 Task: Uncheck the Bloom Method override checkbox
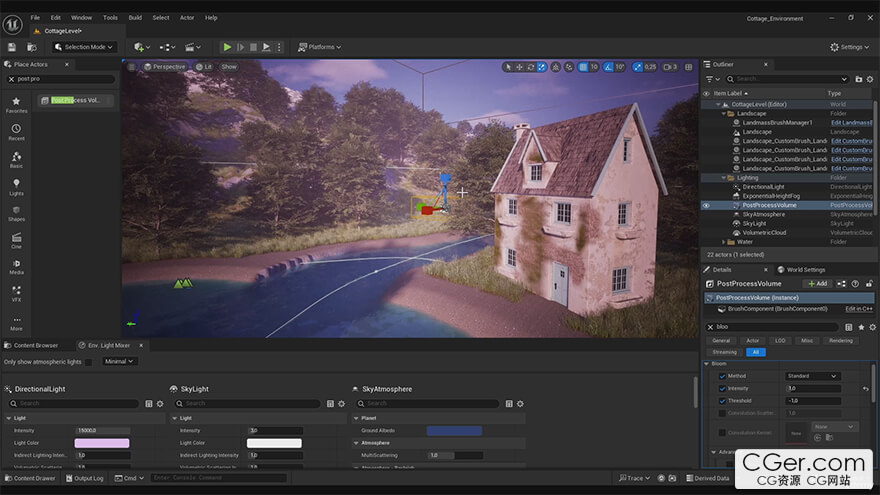(723, 376)
